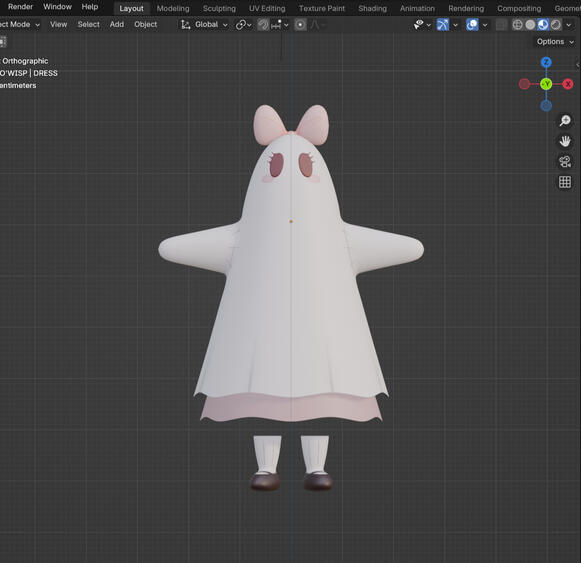This screenshot has width=581, height=563.
Task: Open the Add header menu
Action: [117, 24]
